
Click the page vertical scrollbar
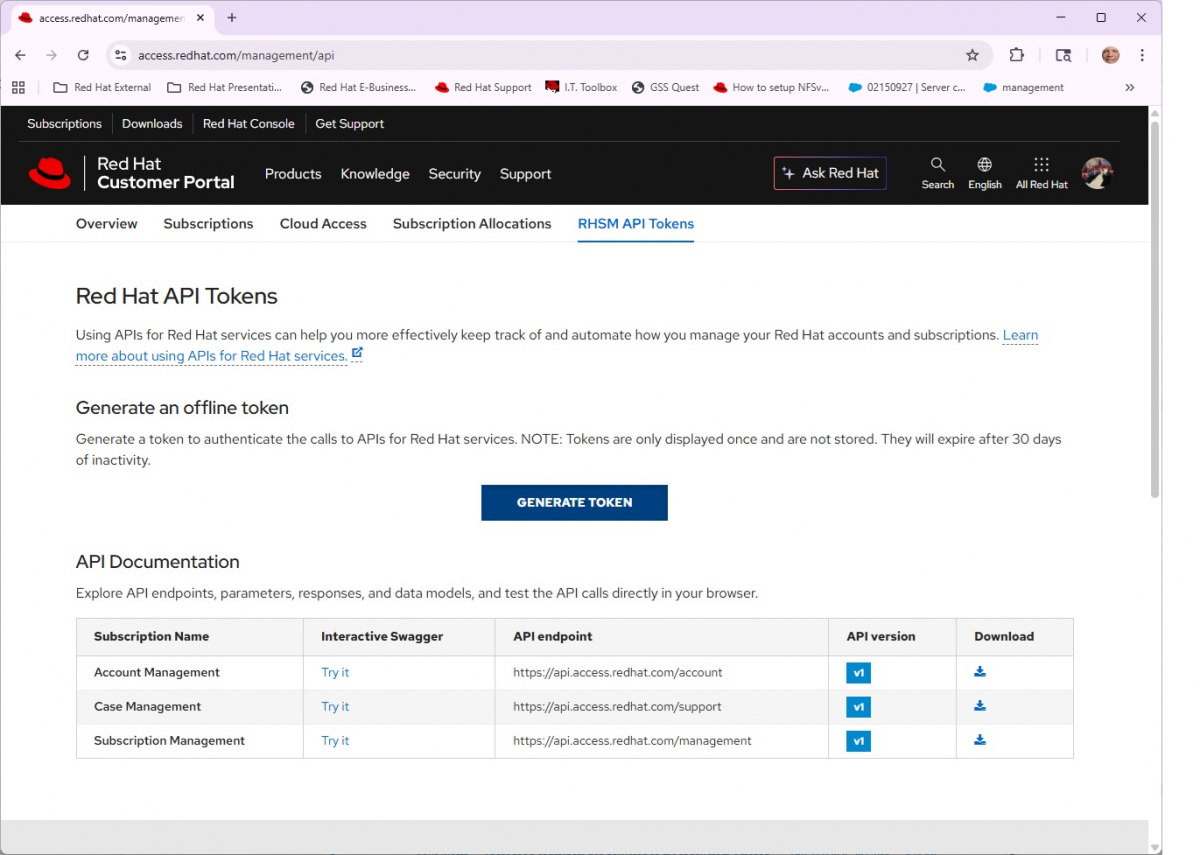tap(1155, 309)
